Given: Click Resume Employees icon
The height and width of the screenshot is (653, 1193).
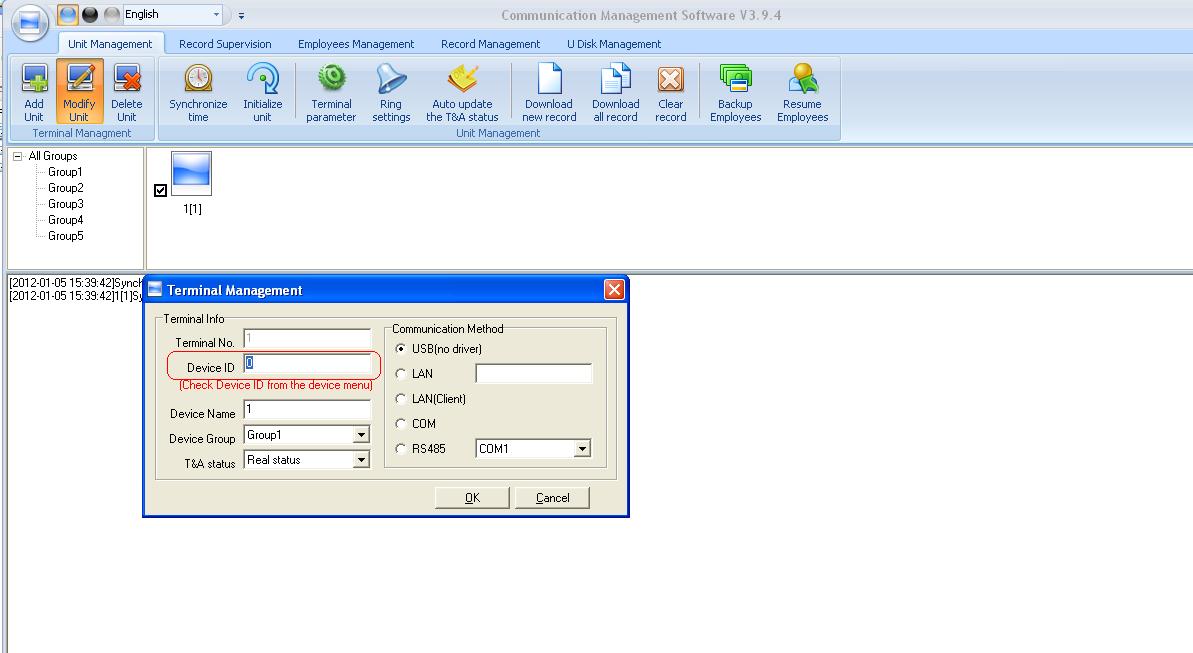Looking at the screenshot, I should click(x=802, y=80).
